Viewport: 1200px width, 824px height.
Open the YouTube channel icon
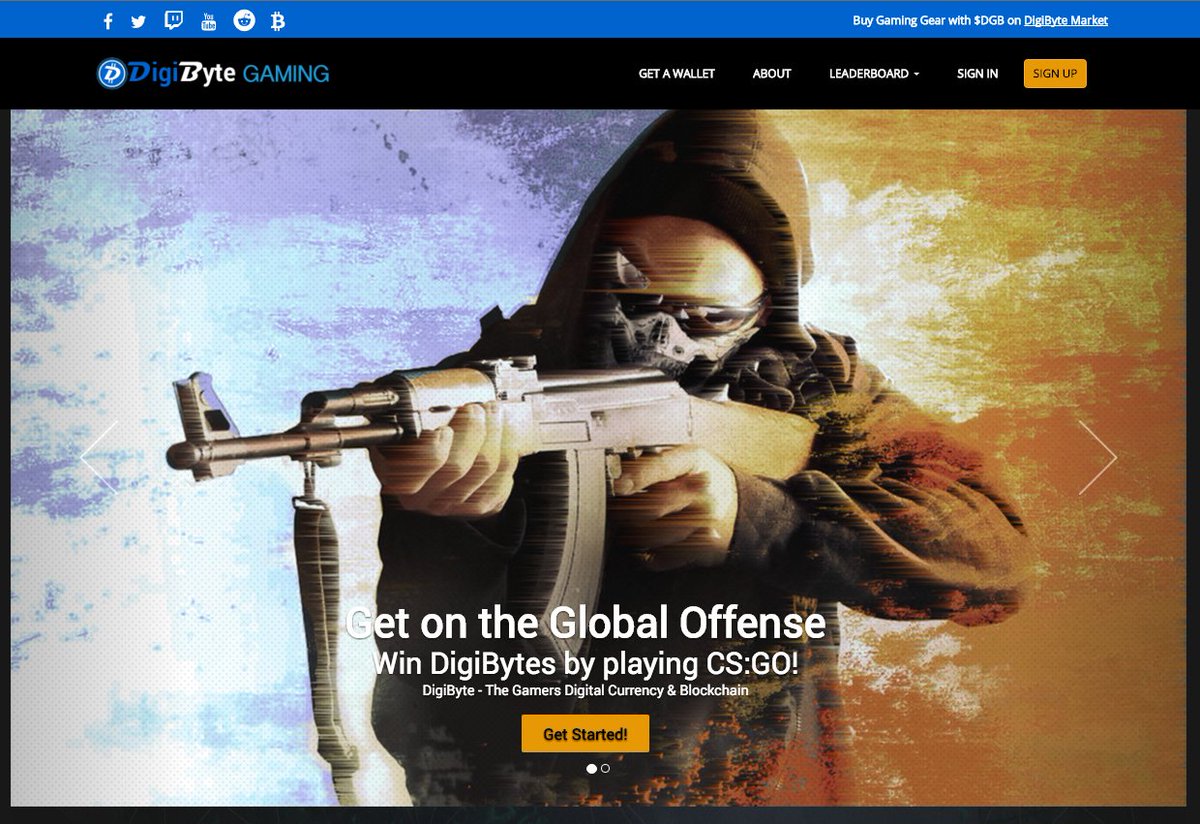tap(208, 21)
